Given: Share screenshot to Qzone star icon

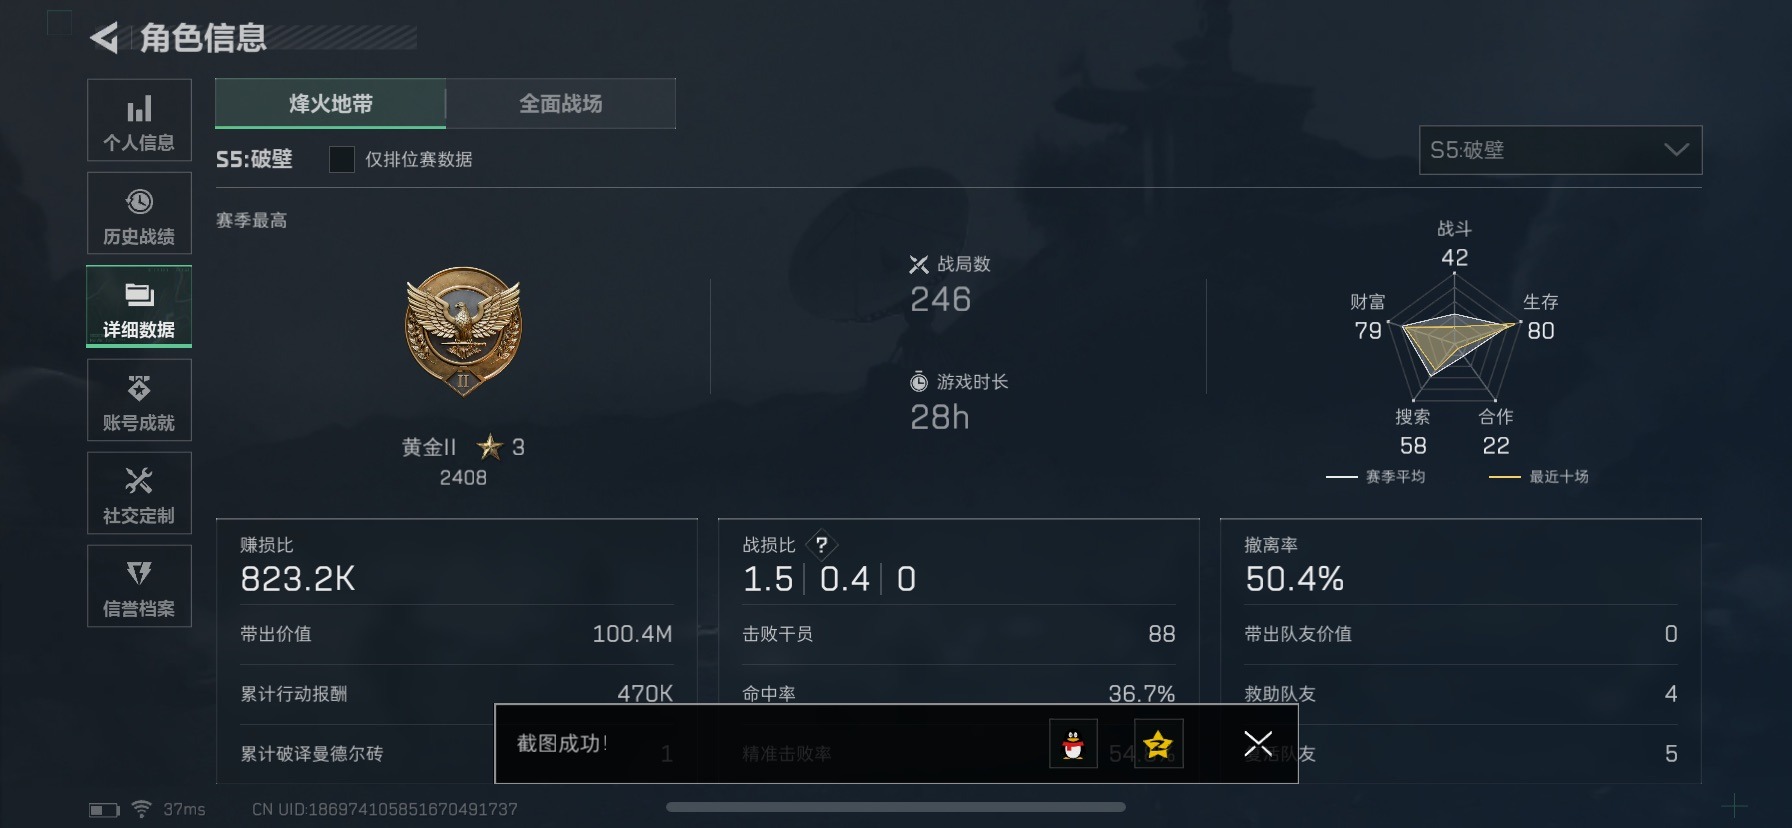Looking at the screenshot, I should pyautogui.click(x=1158, y=744).
